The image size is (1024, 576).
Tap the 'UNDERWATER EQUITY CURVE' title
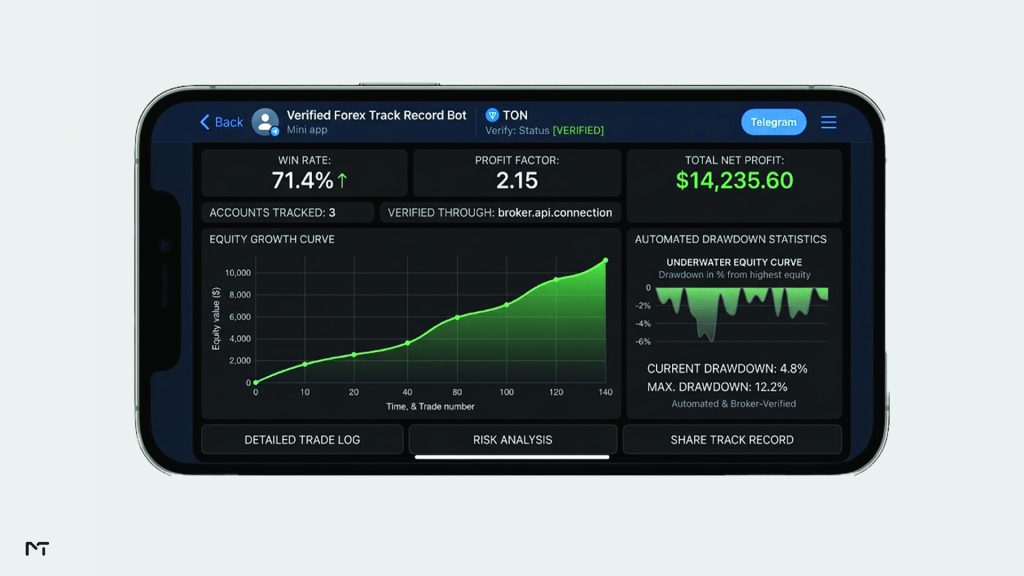tap(734, 262)
